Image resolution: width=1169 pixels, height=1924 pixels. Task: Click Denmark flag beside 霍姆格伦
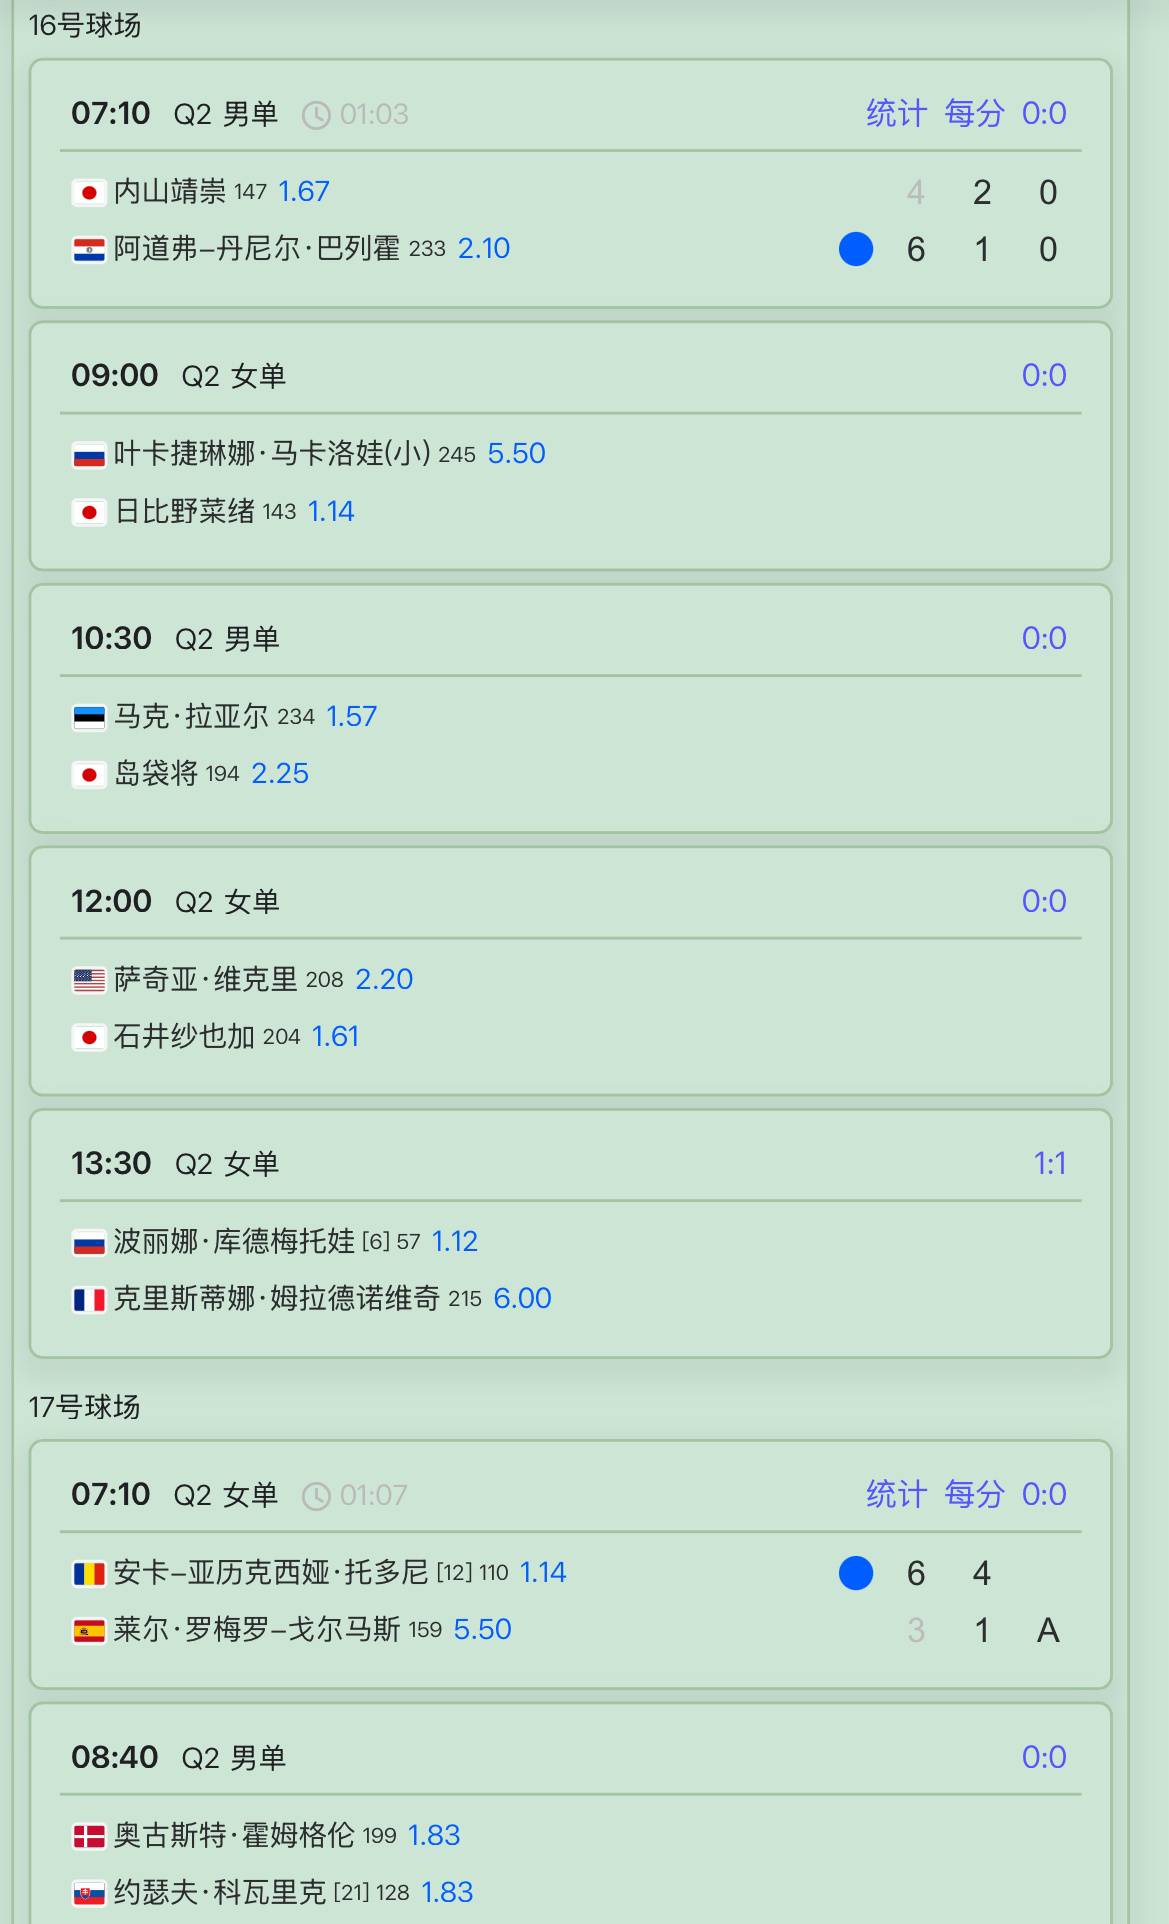tap(89, 1837)
